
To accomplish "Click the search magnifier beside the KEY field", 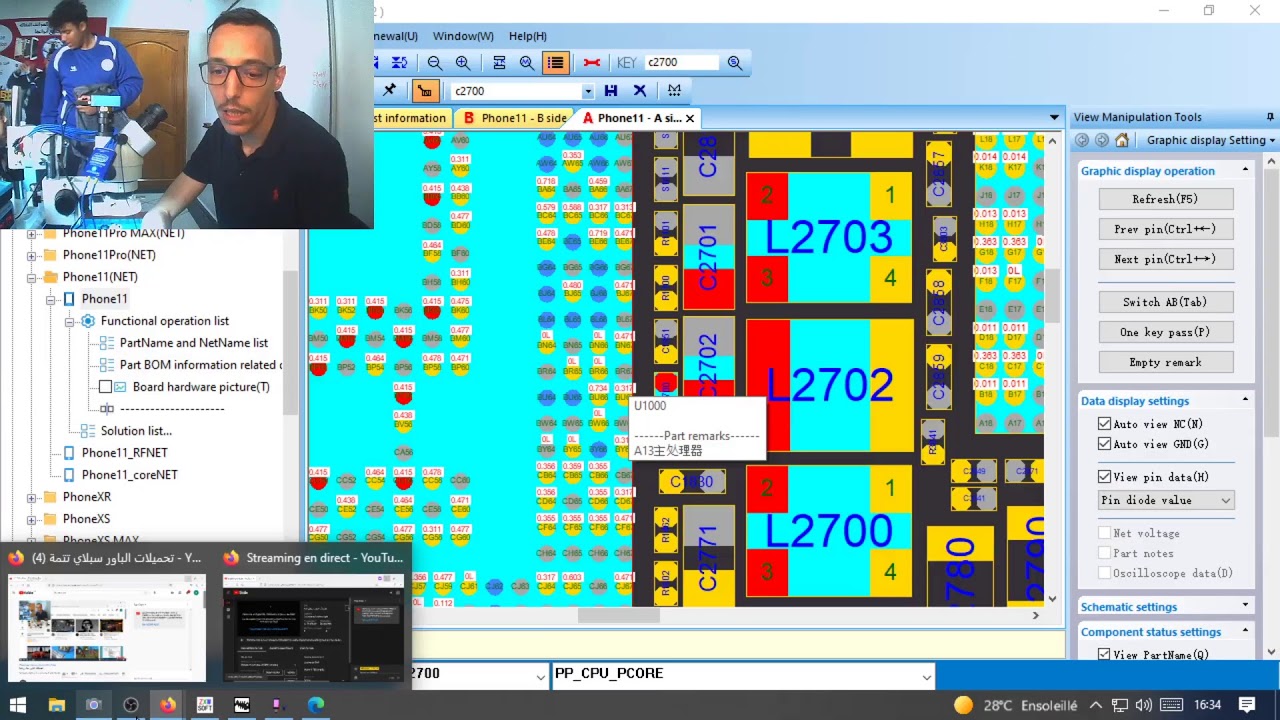I will [x=735, y=63].
